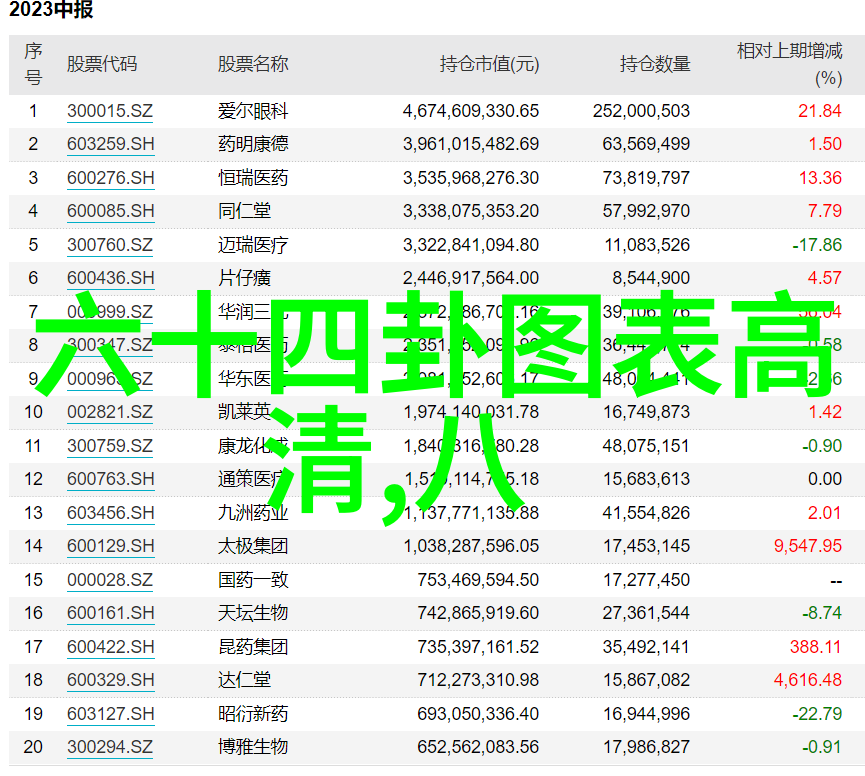Viewport: 865px width, 776px height.
Task: Click market value 3,961,015,482.69
Action: coord(471,145)
